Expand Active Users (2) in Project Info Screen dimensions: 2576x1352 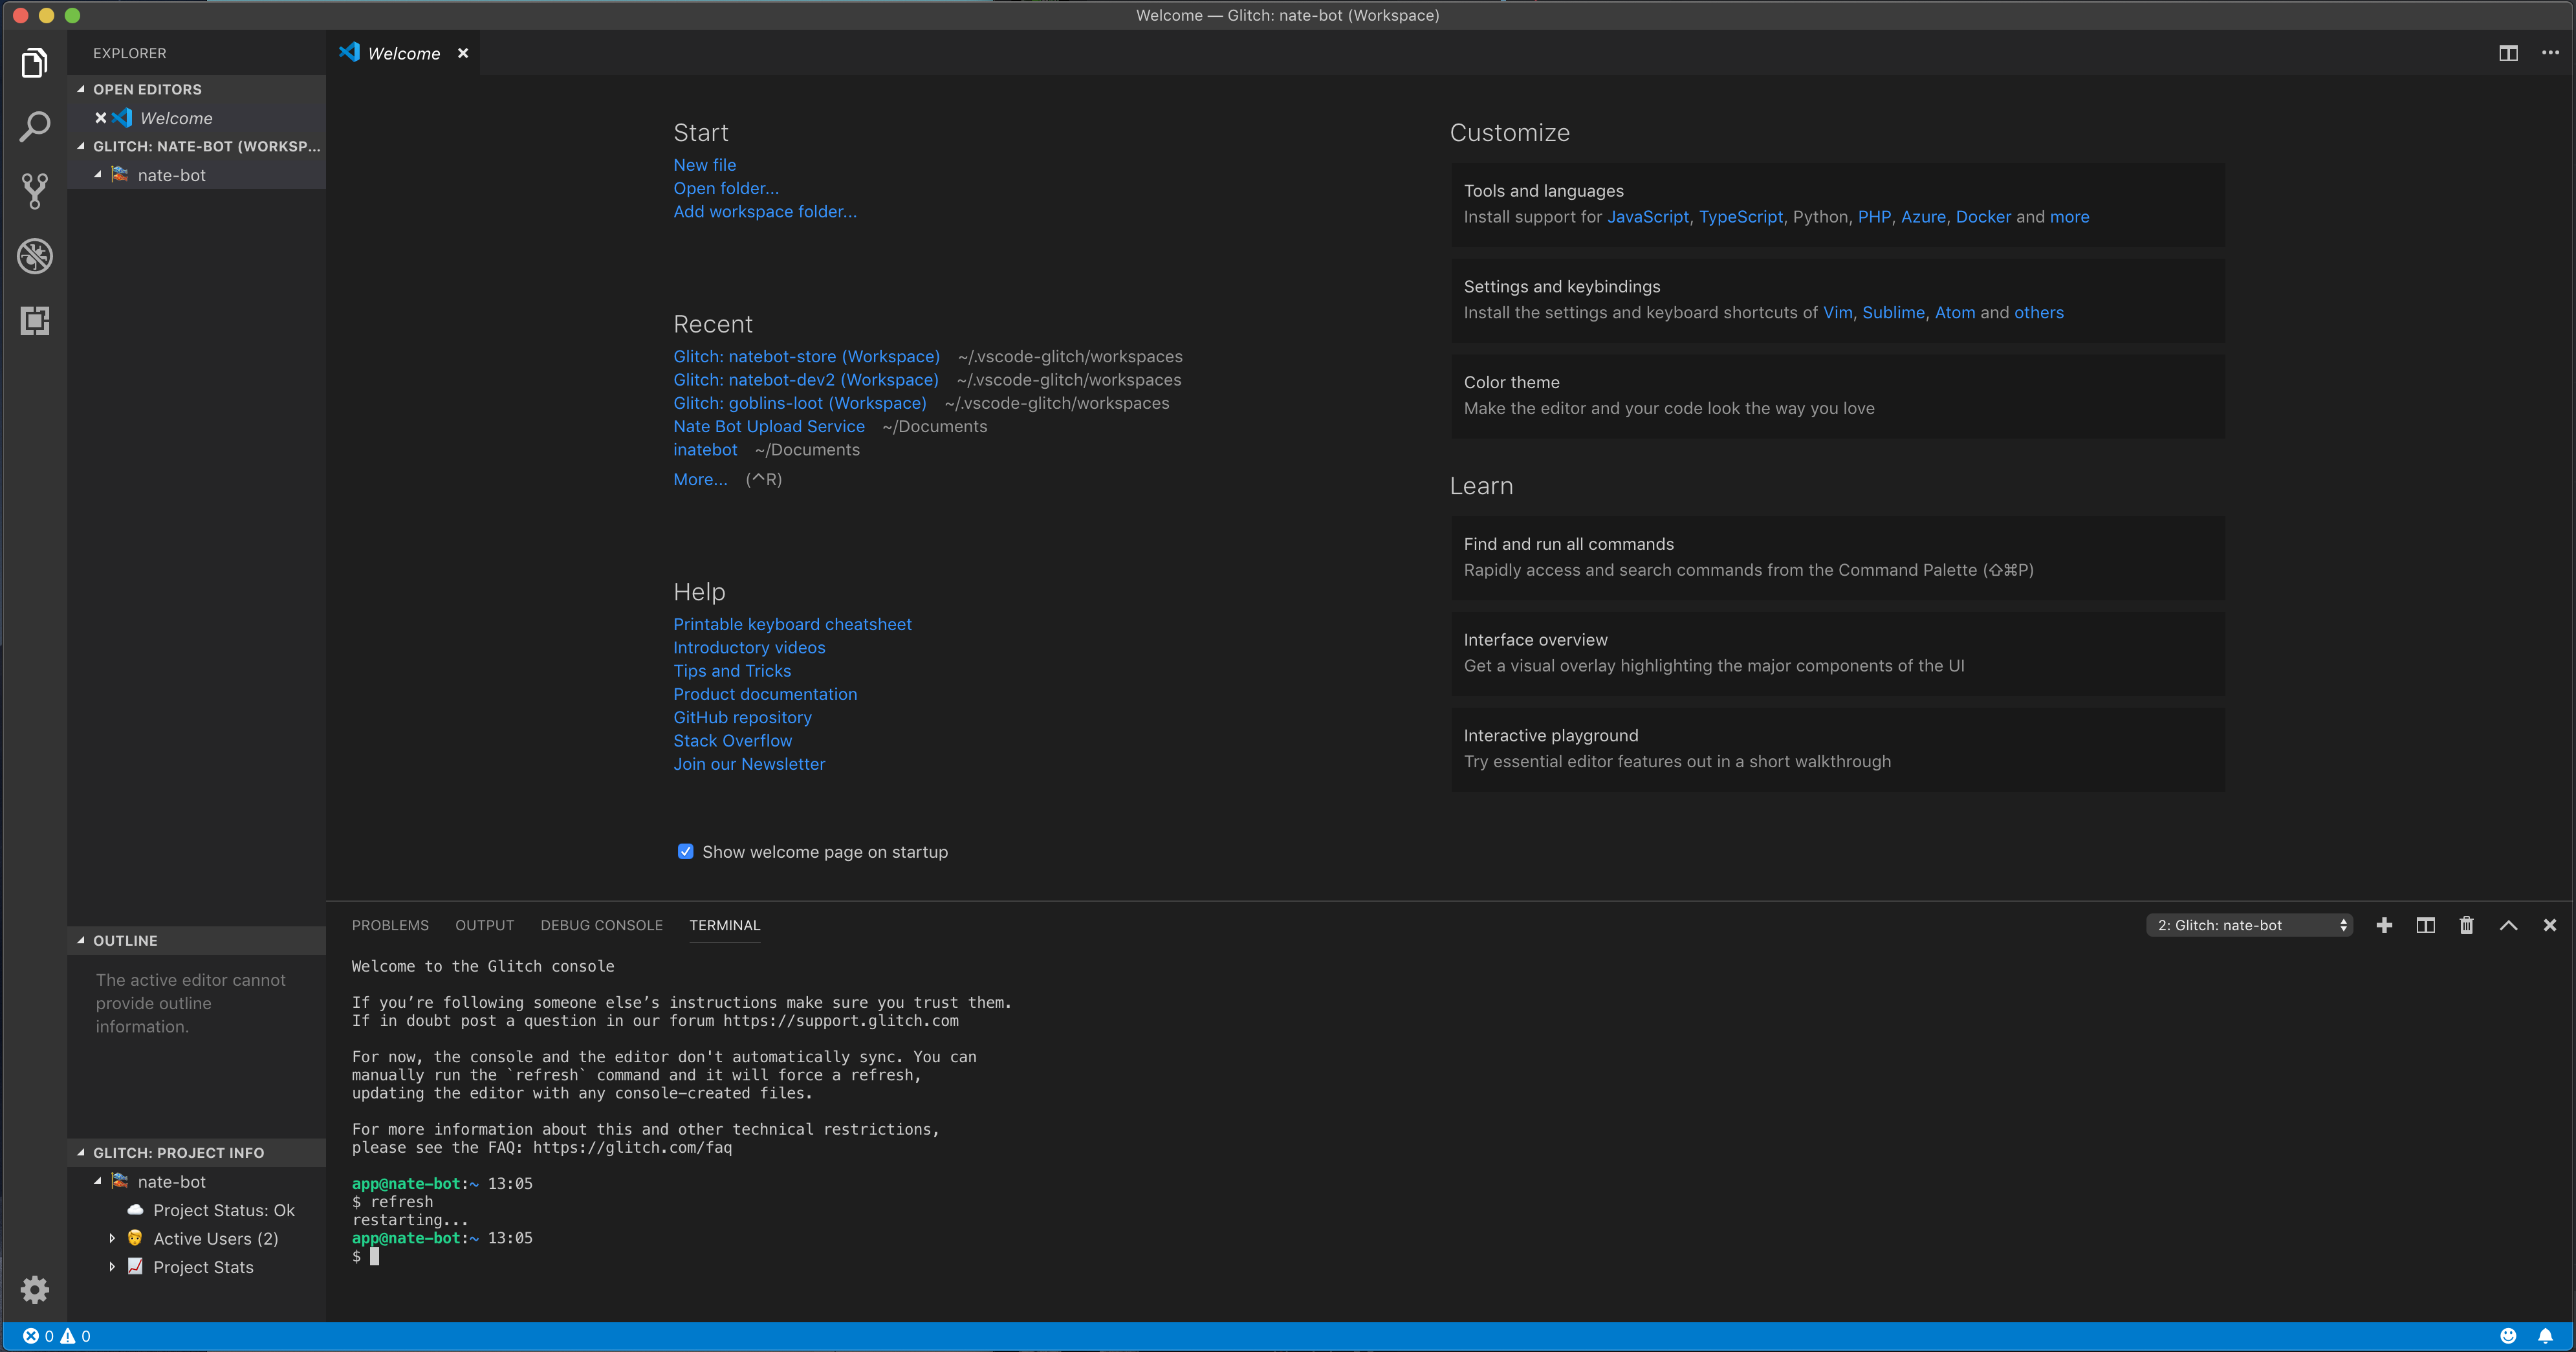(215, 1238)
